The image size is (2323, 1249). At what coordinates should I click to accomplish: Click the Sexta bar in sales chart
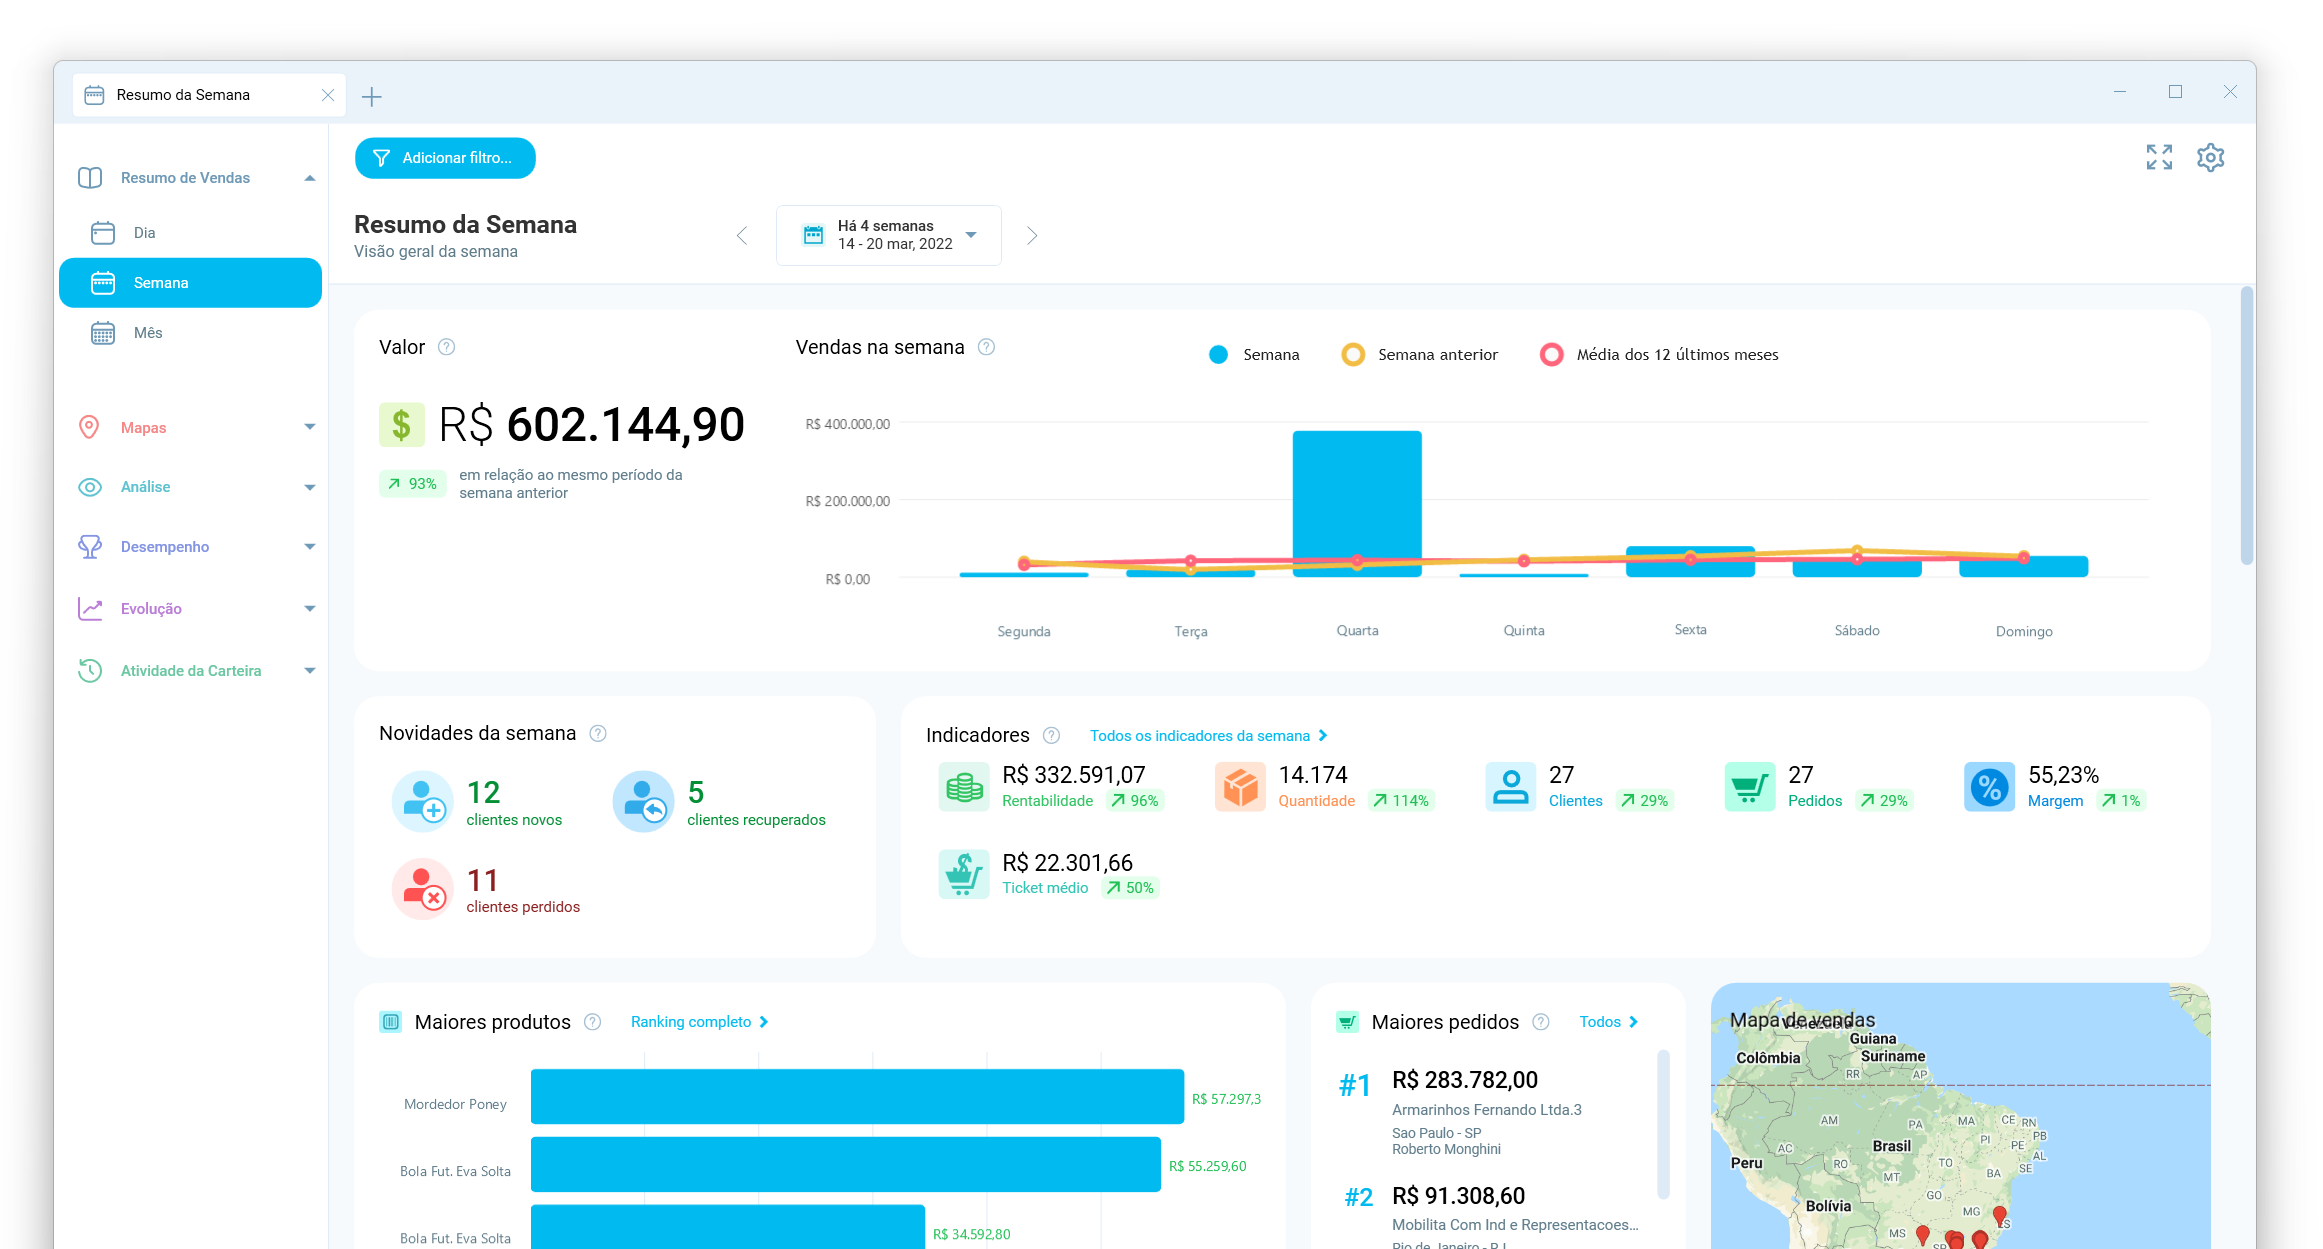[1690, 561]
